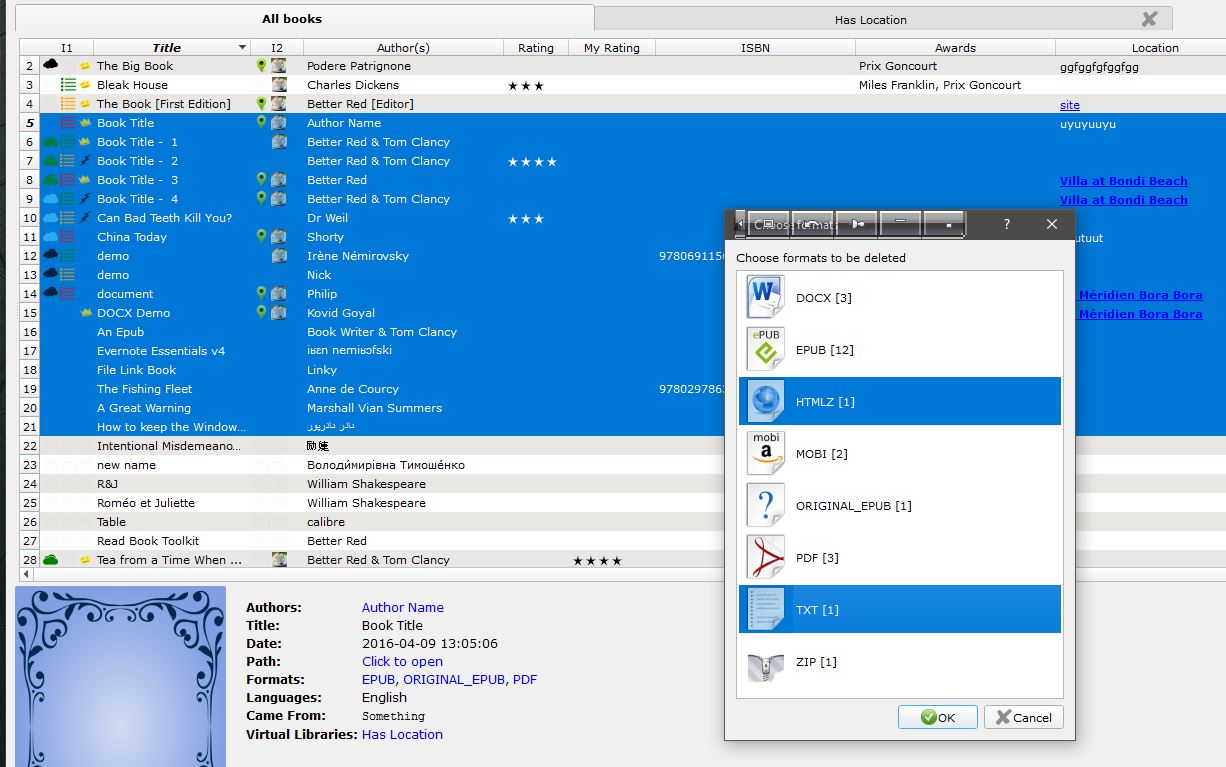Image resolution: width=1226 pixels, height=767 pixels.
Task: Open the 'site' link in Location column
Action: click(x=1070, y=105)
